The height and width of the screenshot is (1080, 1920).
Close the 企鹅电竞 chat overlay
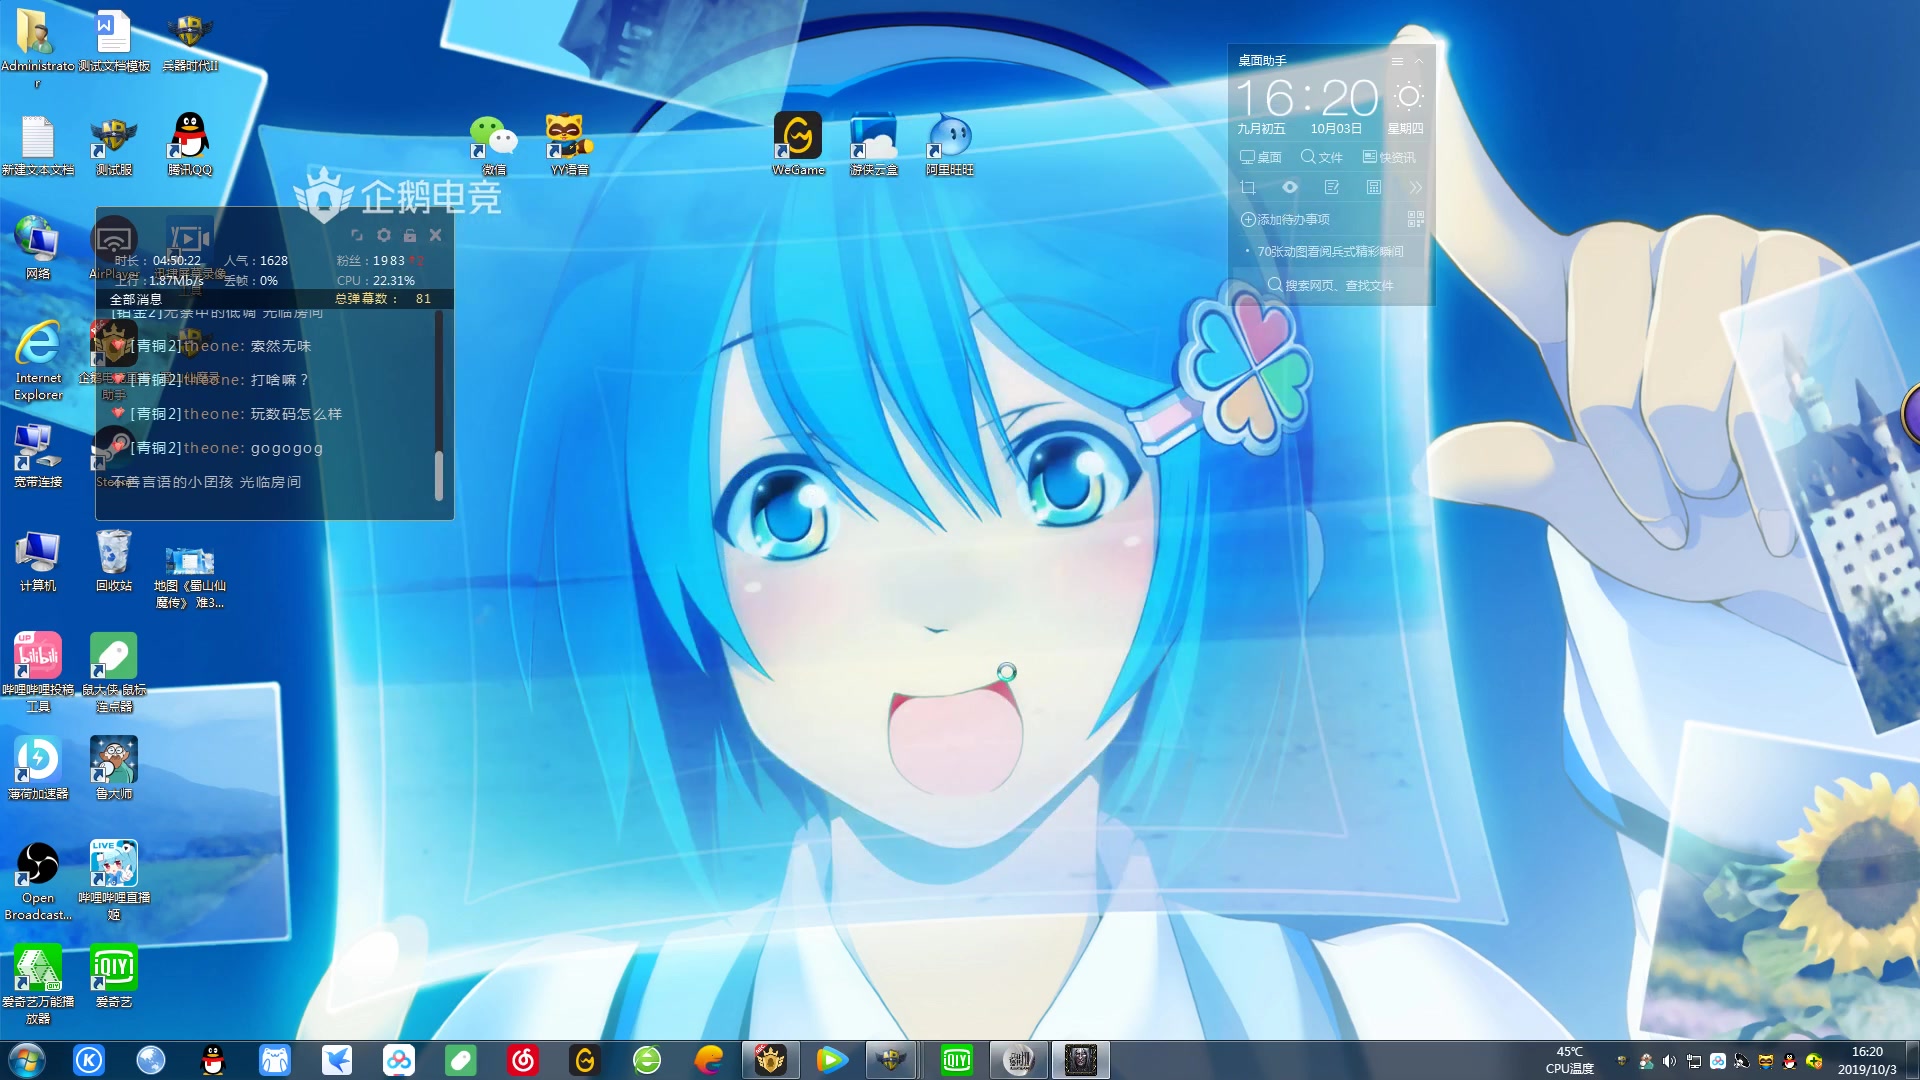[x=435, y=235]
